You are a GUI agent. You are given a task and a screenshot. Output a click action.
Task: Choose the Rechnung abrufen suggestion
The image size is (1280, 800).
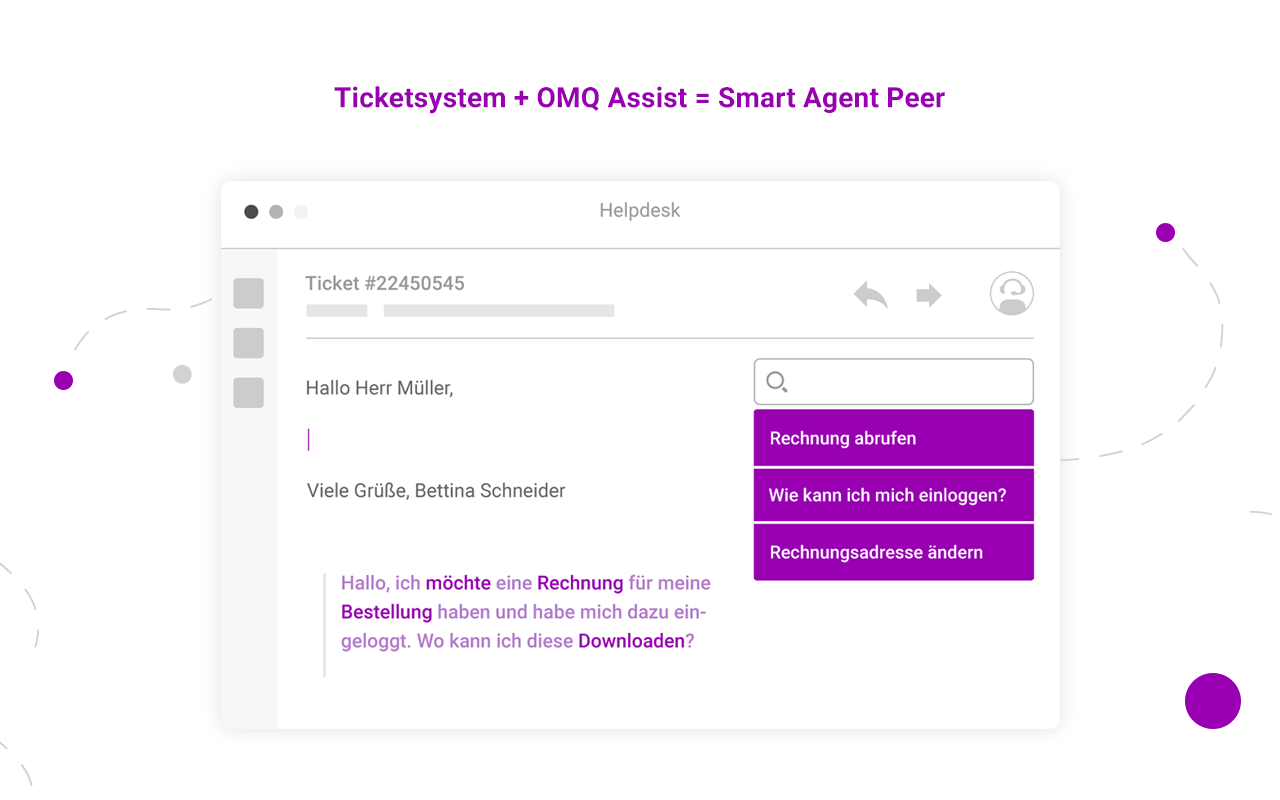tap(893, 438)
